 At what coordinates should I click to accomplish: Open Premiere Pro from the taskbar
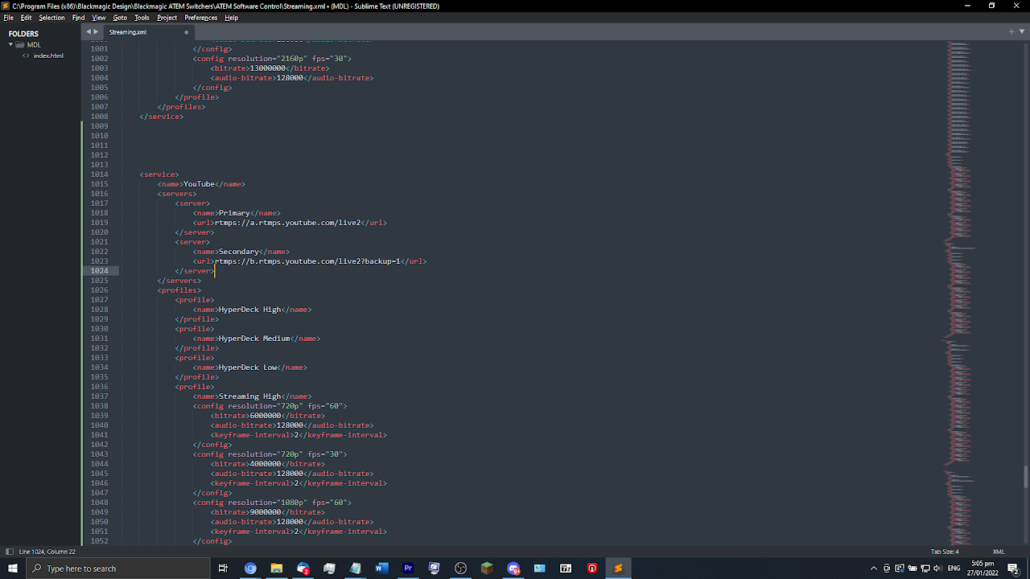pos(408,568)
